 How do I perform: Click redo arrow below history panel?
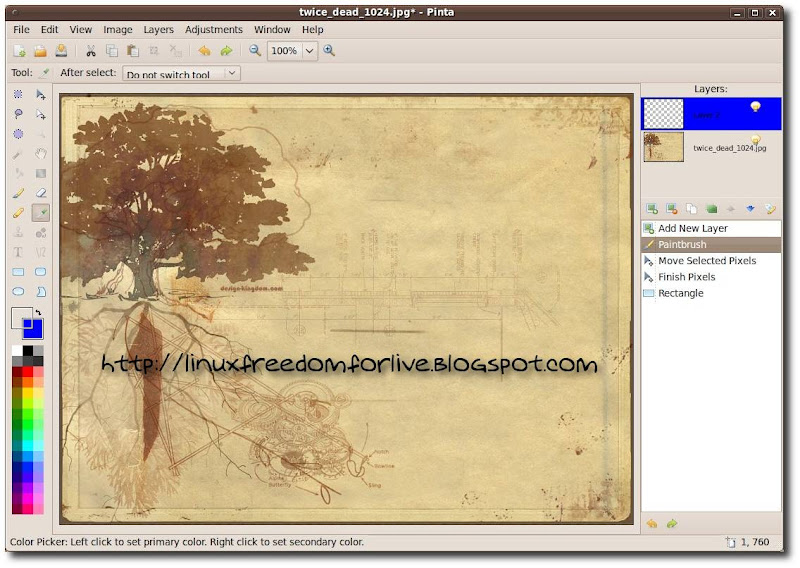click(x=672, y=524)
